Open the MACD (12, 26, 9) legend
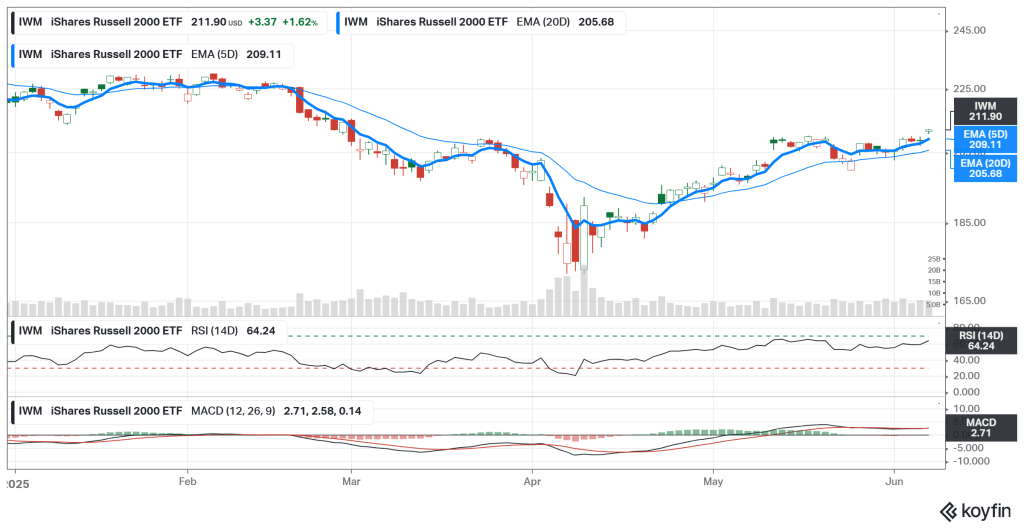Screen dimensions: 1024x529 pyautogui.click(x=180, y=410)
